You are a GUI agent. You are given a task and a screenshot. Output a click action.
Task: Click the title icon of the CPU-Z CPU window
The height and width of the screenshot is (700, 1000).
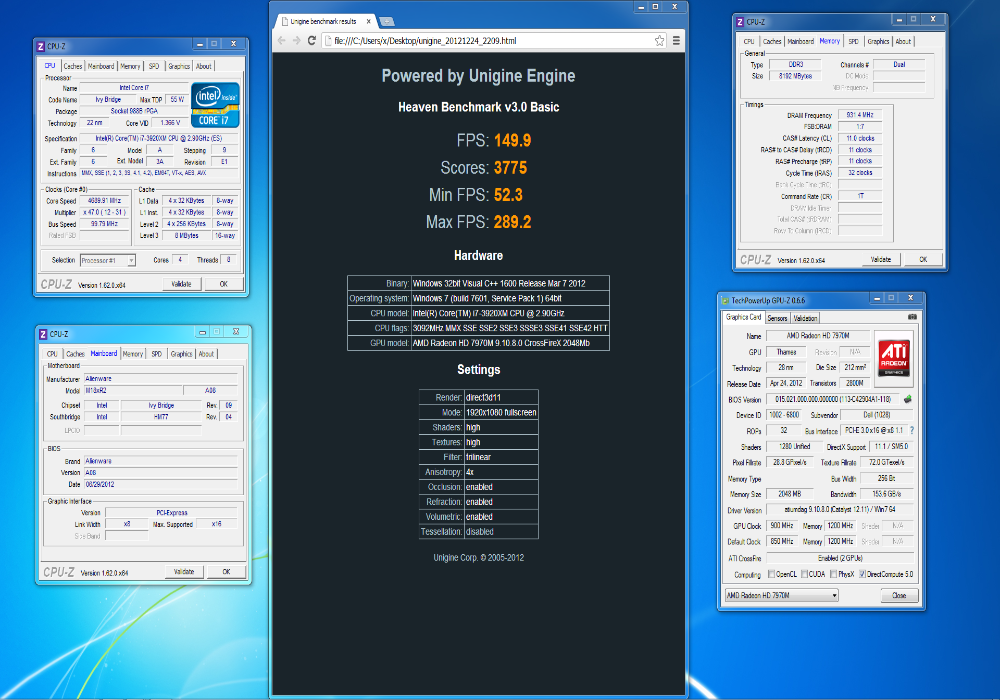pos(41,47)
